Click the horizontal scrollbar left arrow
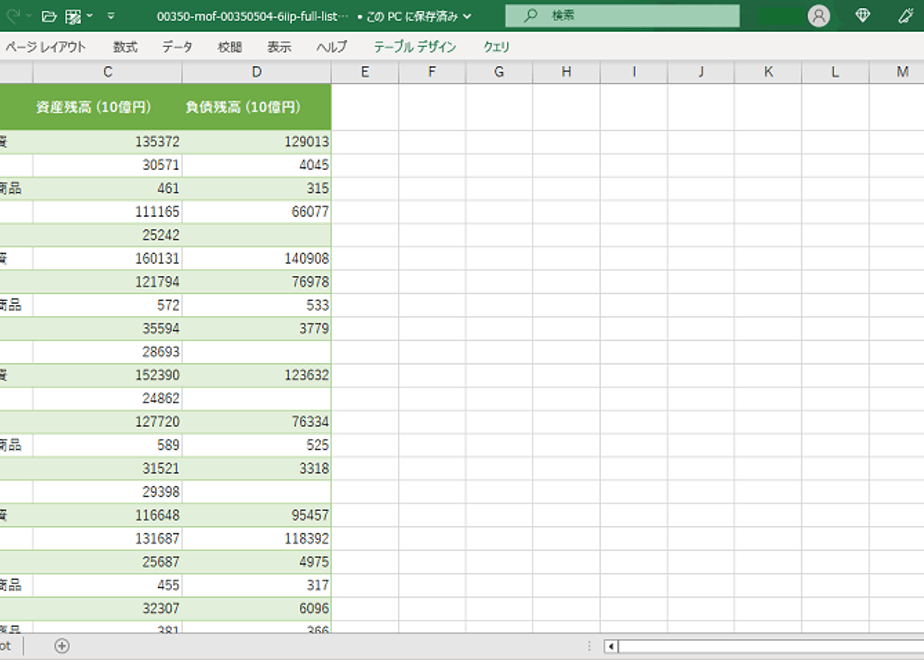The image size is (924, 660). (x=611, y=646)
